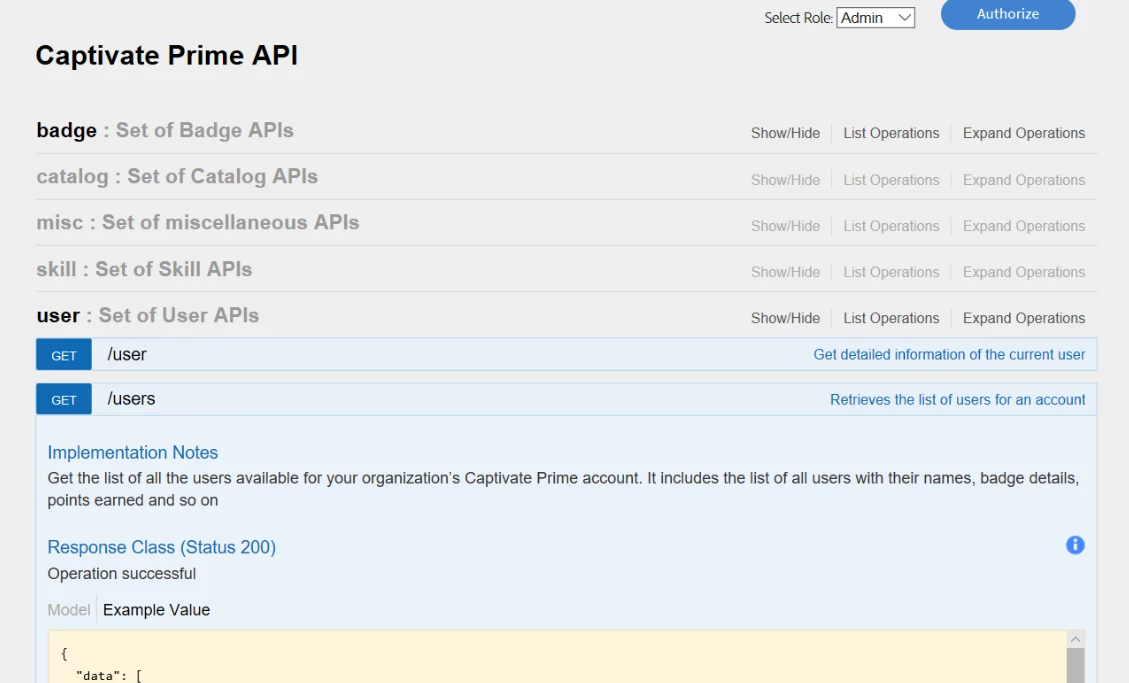Click Expand Operations for the catalog section
Screen dimensions: 1129x683
1023,180
